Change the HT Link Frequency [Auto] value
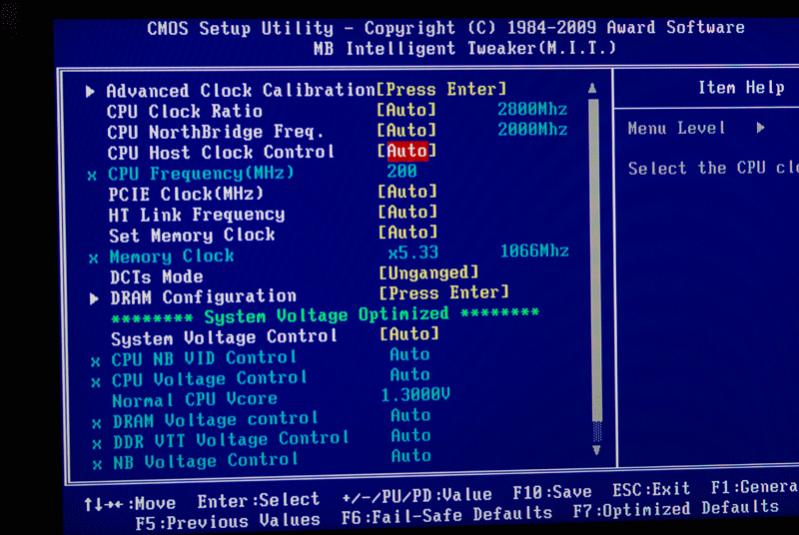The image size is (799, 535). (x=408, y=212)
